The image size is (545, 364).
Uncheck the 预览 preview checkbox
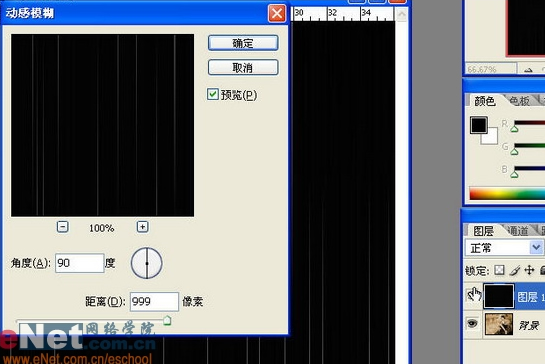tap(213, 94)
